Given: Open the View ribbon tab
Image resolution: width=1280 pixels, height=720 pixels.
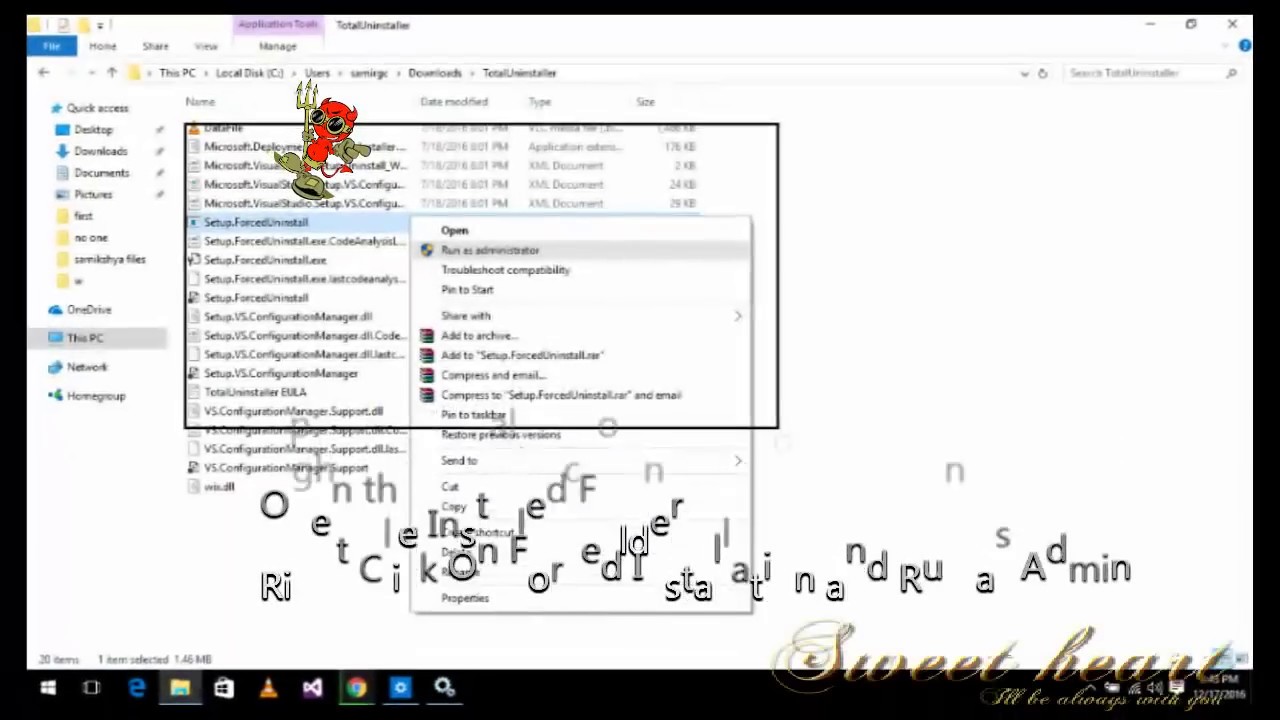Looking at the screenshot, I should [x=206, y=46].
